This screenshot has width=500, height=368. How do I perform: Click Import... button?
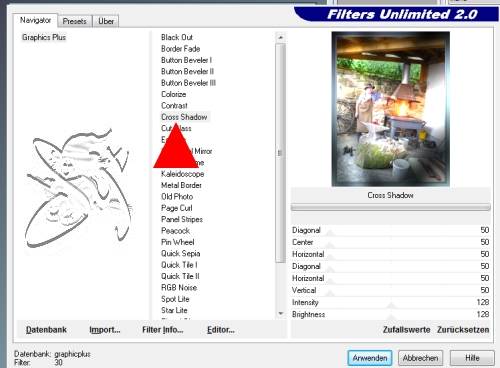[105, 330]
